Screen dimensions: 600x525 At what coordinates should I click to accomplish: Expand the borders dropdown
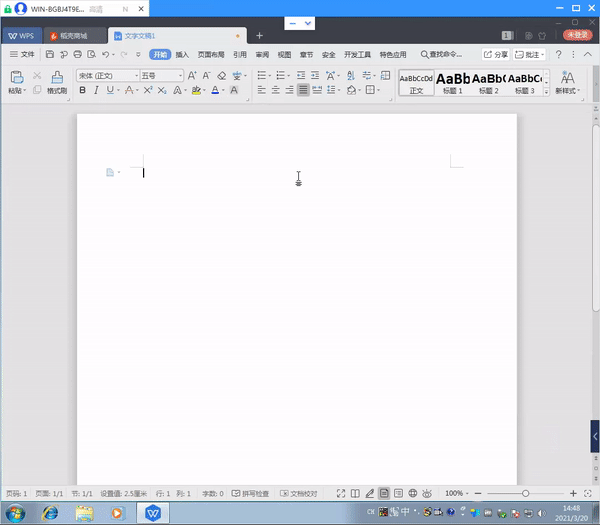point(378,90)
